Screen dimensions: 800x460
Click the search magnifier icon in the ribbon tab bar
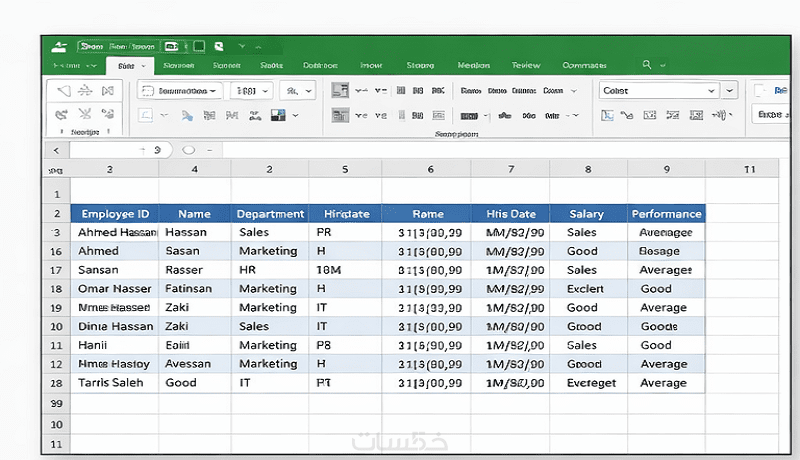pos(647,65)
